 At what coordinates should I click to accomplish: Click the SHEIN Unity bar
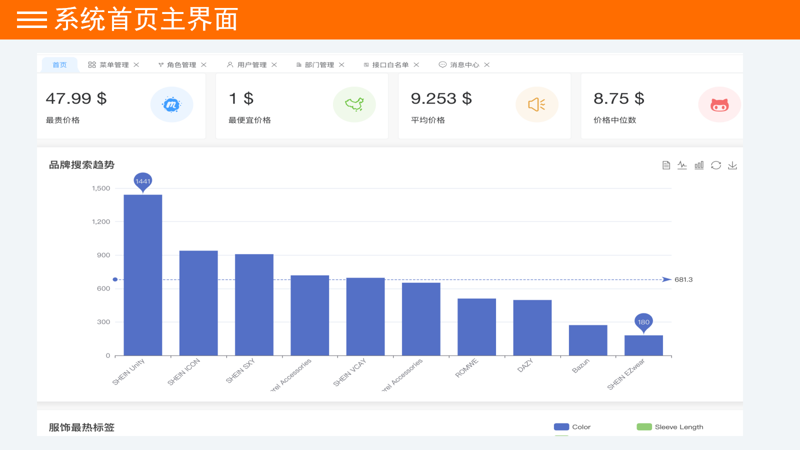(143, 275)
